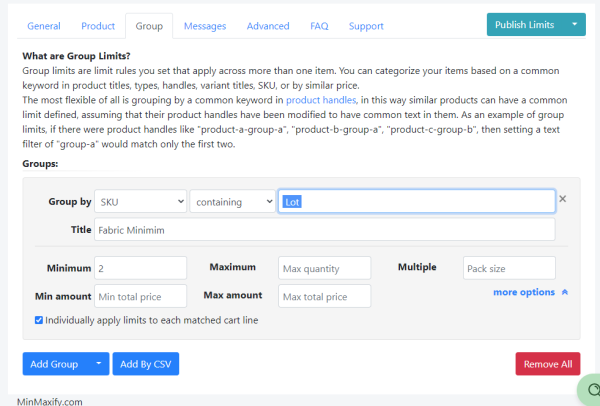This screenshot has width=600, height=406.
Task: Open the Product tab
Action: pos(98,26)
